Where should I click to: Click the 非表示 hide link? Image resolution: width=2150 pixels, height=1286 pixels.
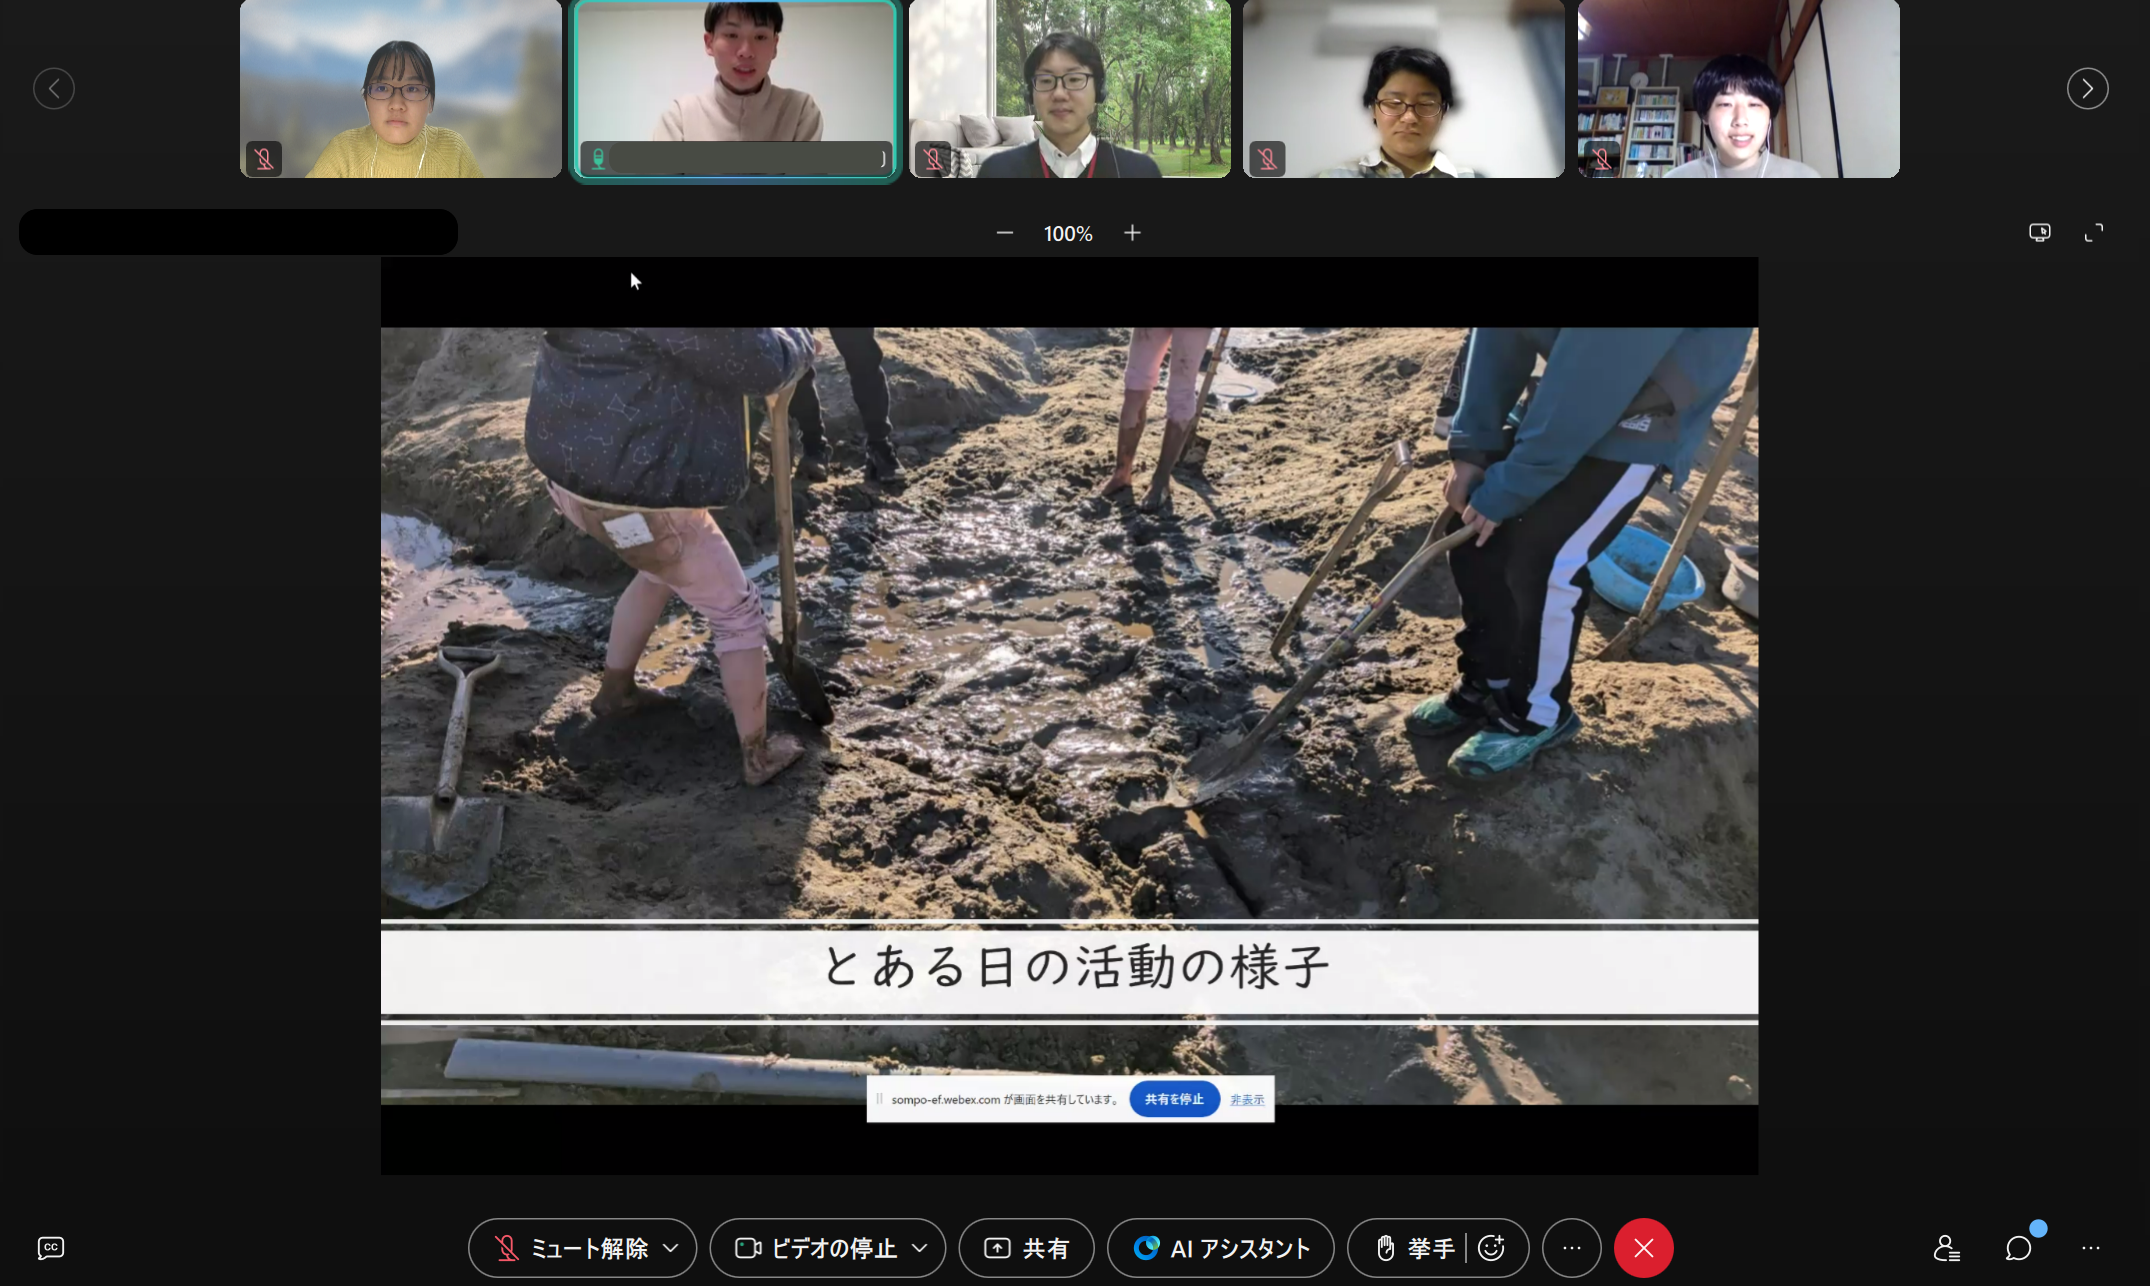point(1246,1099)
